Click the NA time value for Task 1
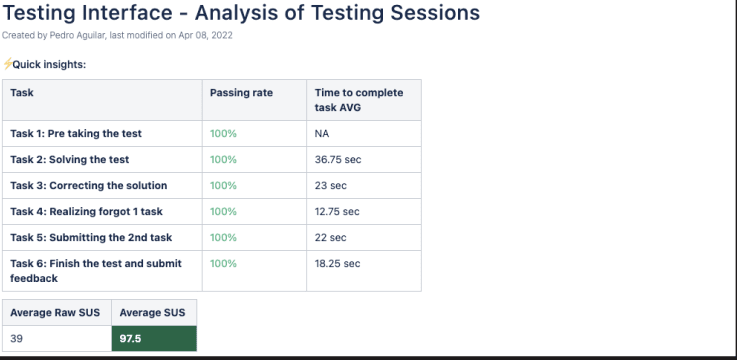This screenshot has width=737, height=360. (x=322, y=133)
